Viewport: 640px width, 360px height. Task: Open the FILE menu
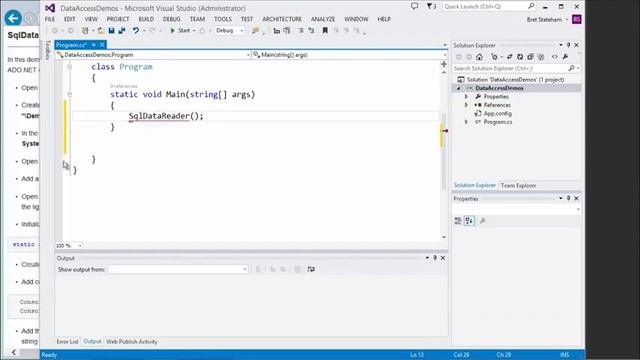tap(50, 19)
